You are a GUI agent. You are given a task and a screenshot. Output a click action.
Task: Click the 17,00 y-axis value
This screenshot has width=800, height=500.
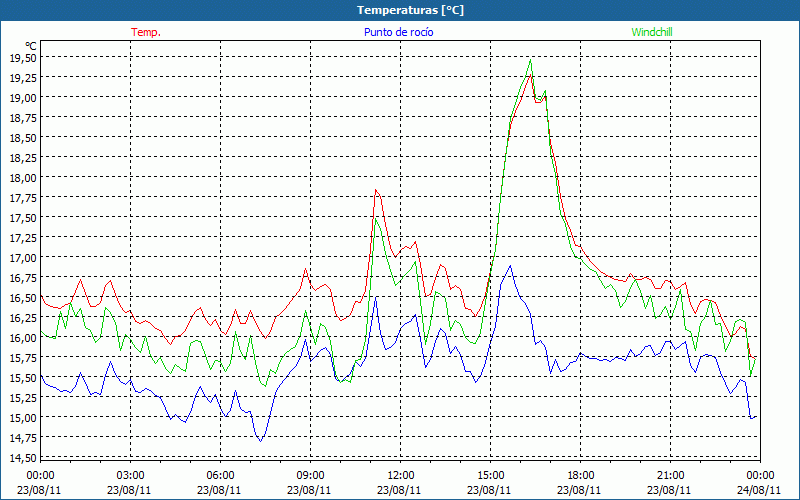pos(23,258)
